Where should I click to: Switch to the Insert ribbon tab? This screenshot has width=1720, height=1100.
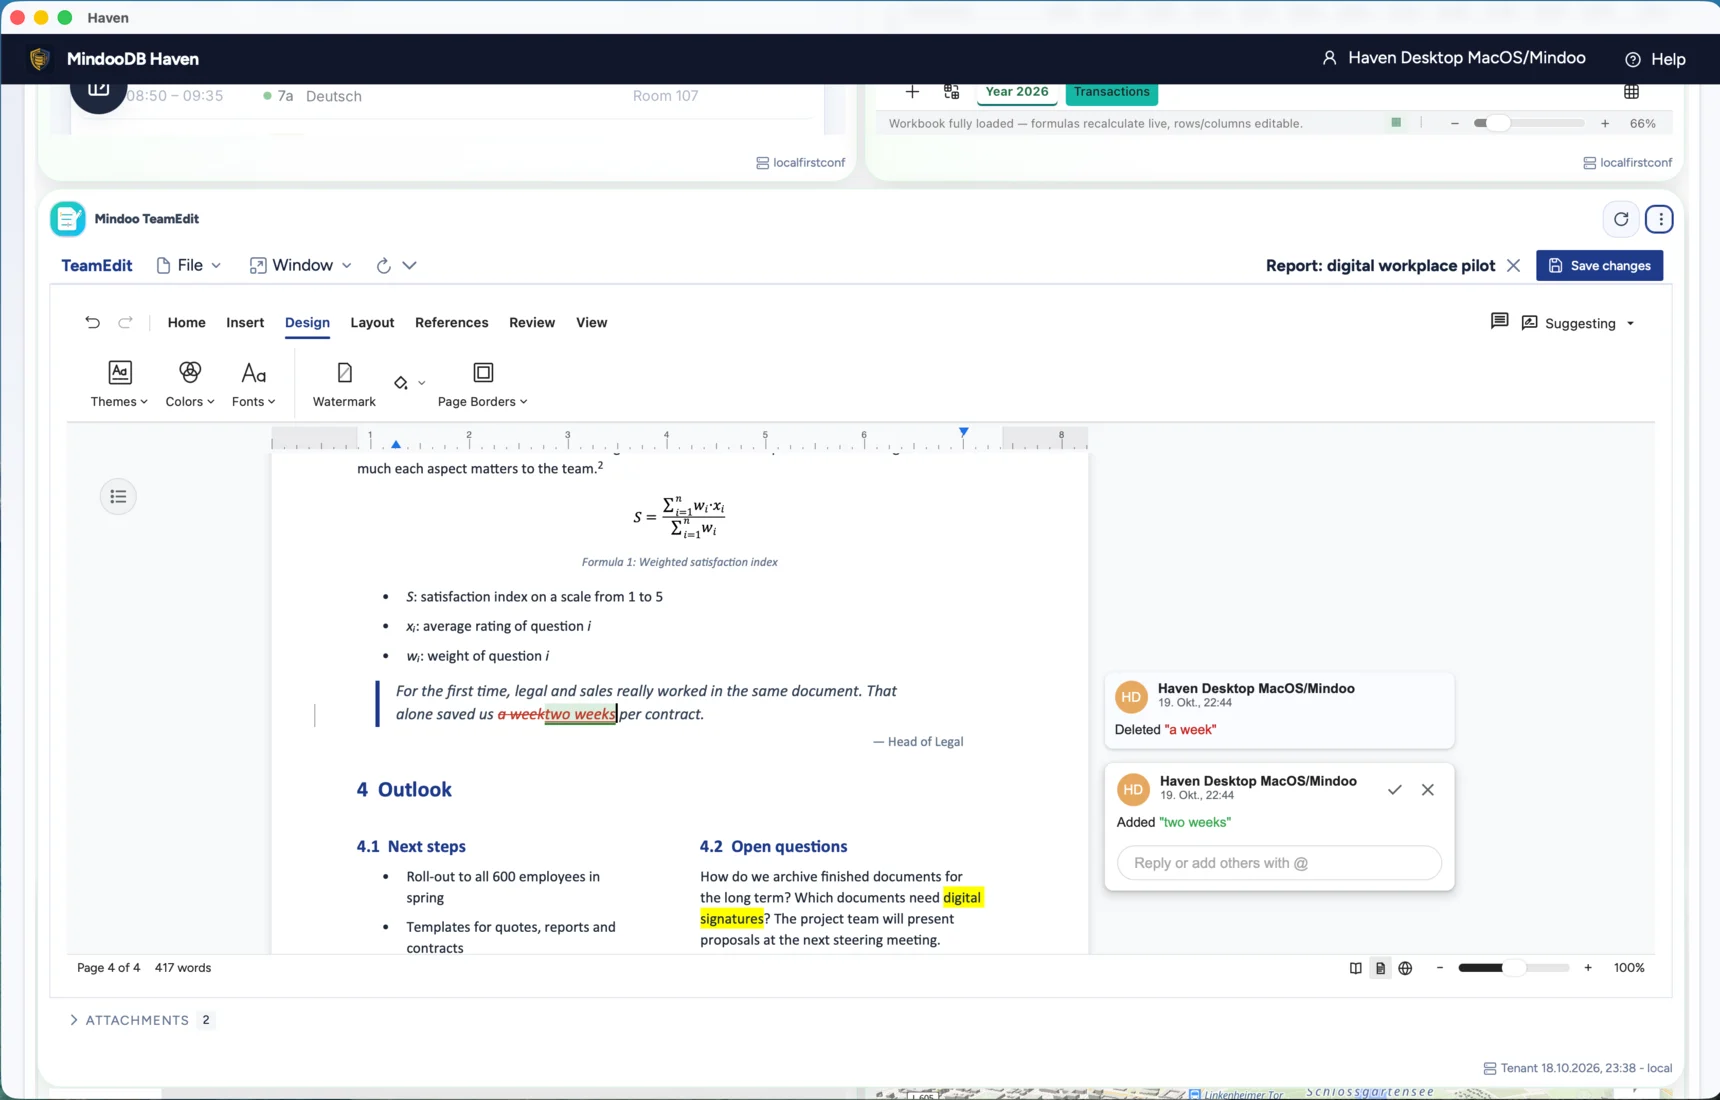[x=245, y=322]
